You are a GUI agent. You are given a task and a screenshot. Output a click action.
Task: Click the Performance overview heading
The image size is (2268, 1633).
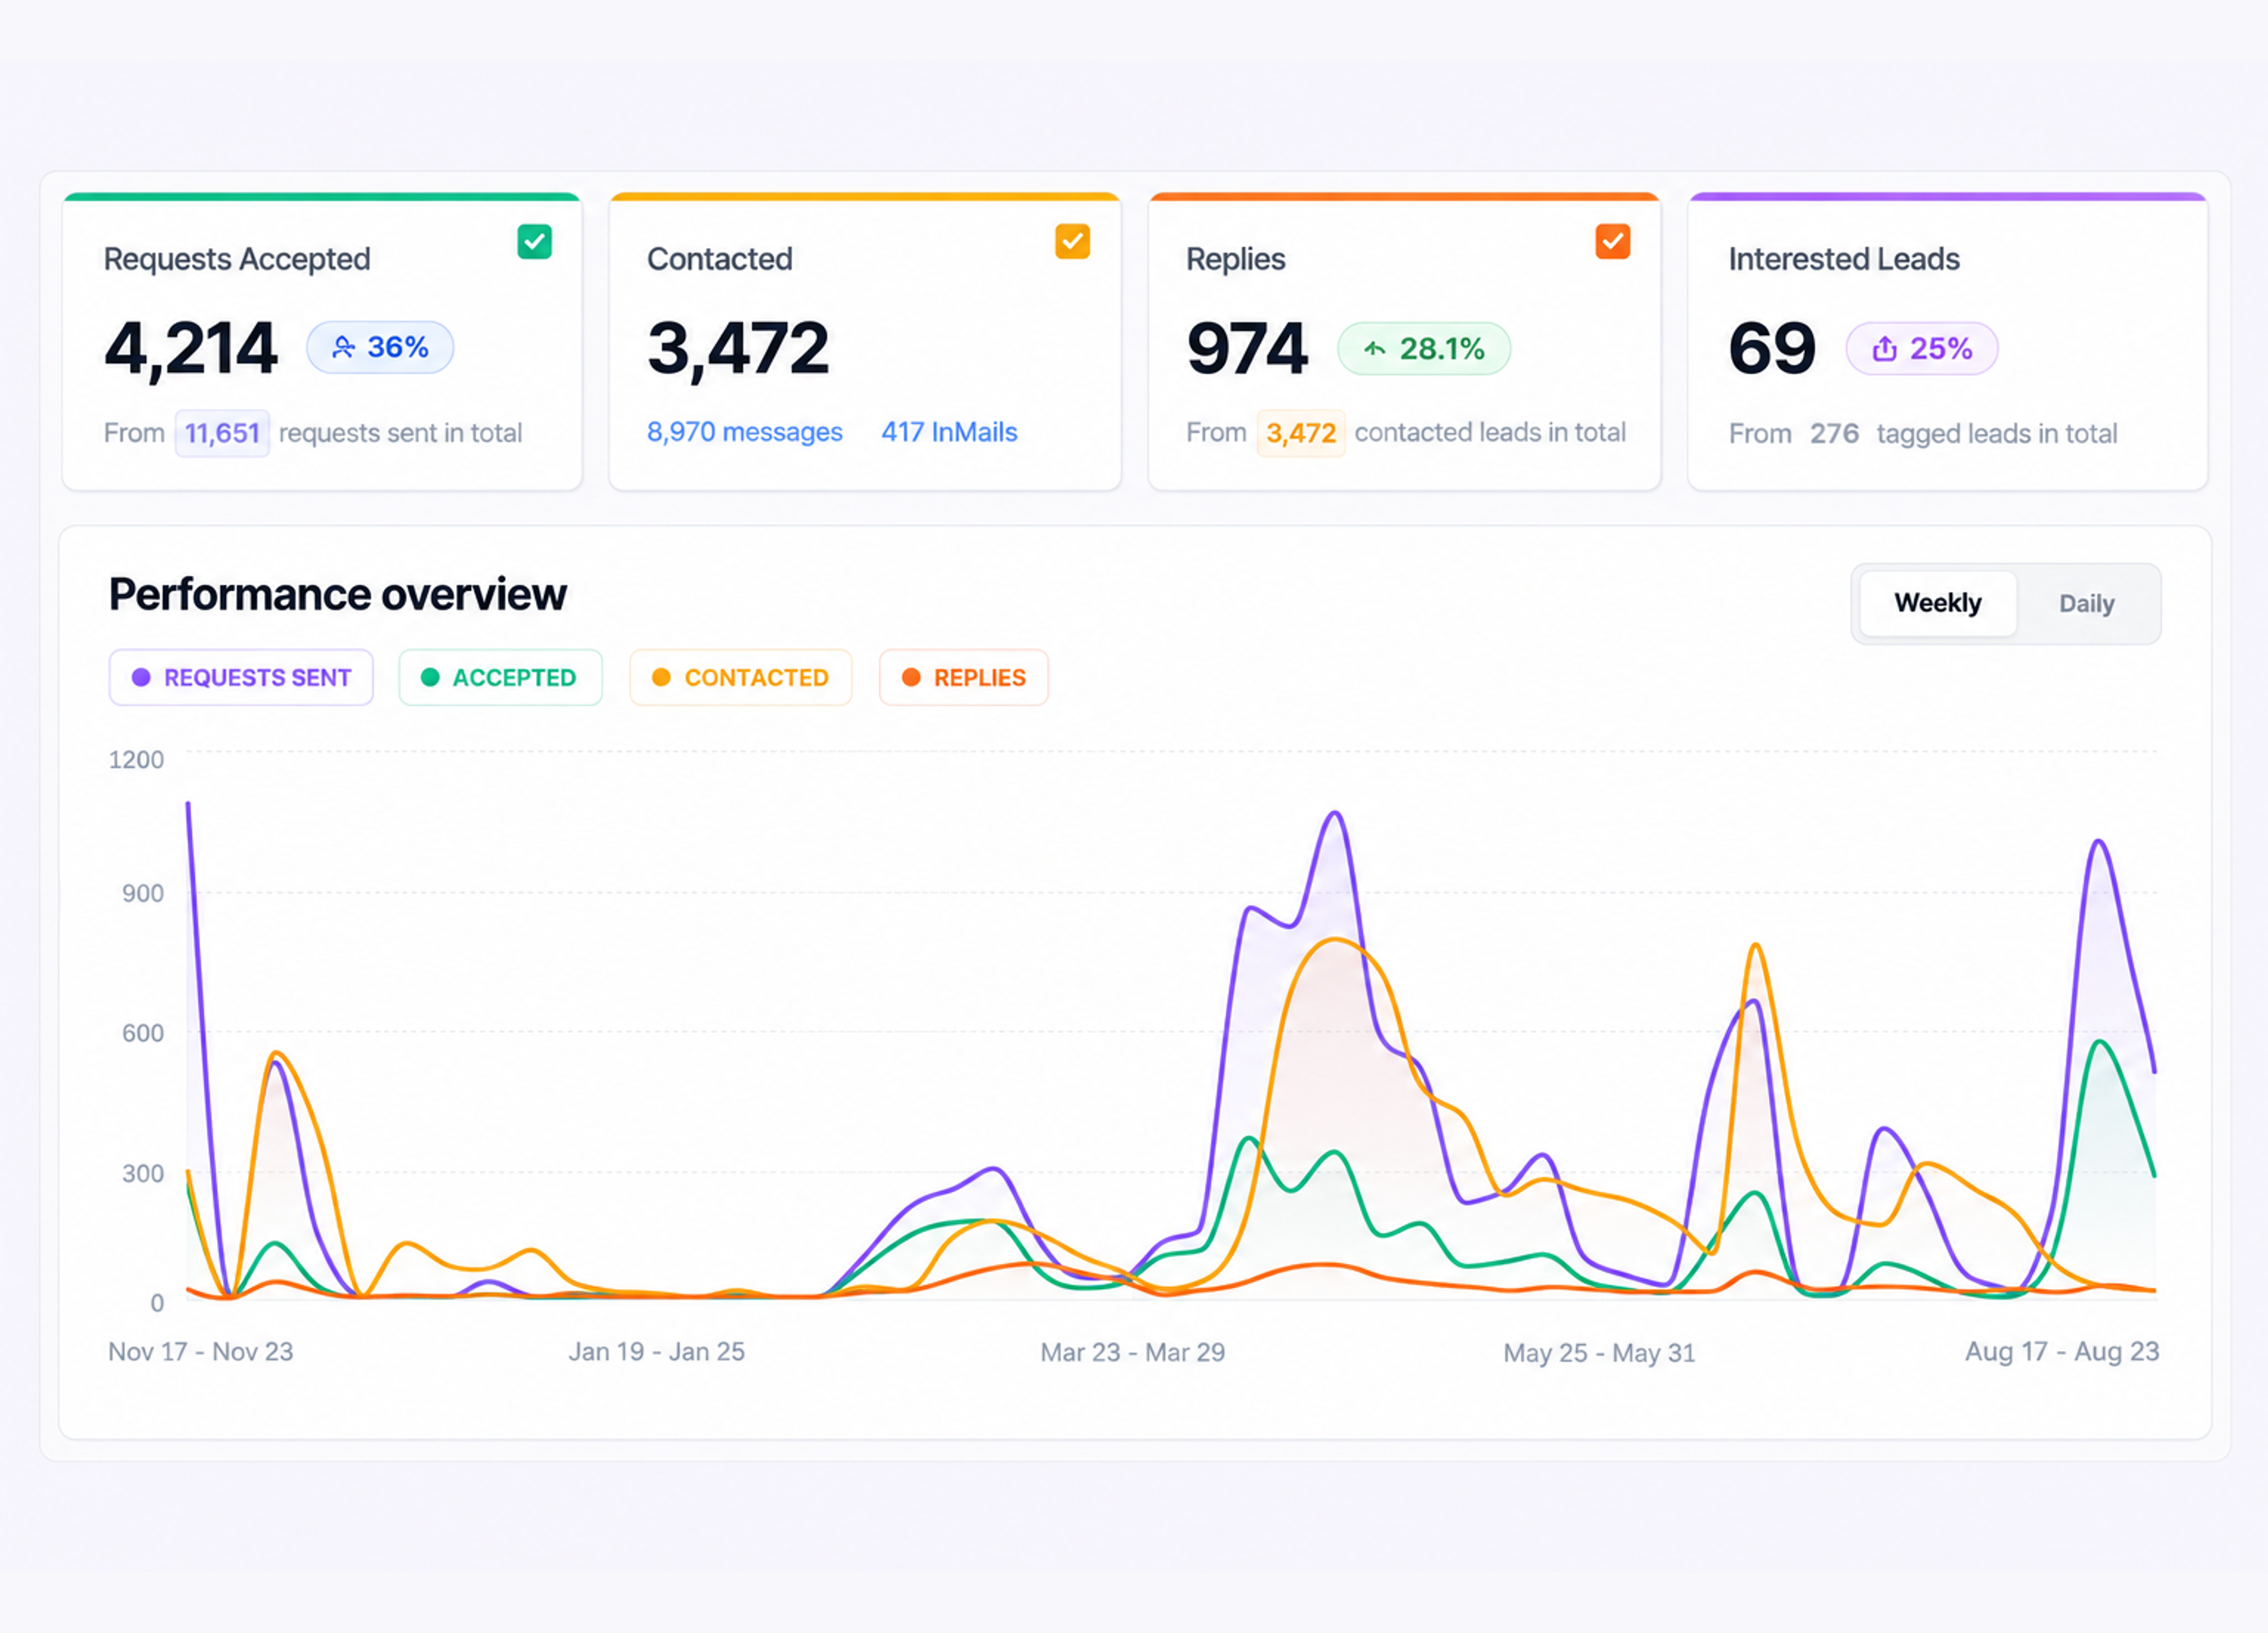pyautogui.click(x=338, y=595)
